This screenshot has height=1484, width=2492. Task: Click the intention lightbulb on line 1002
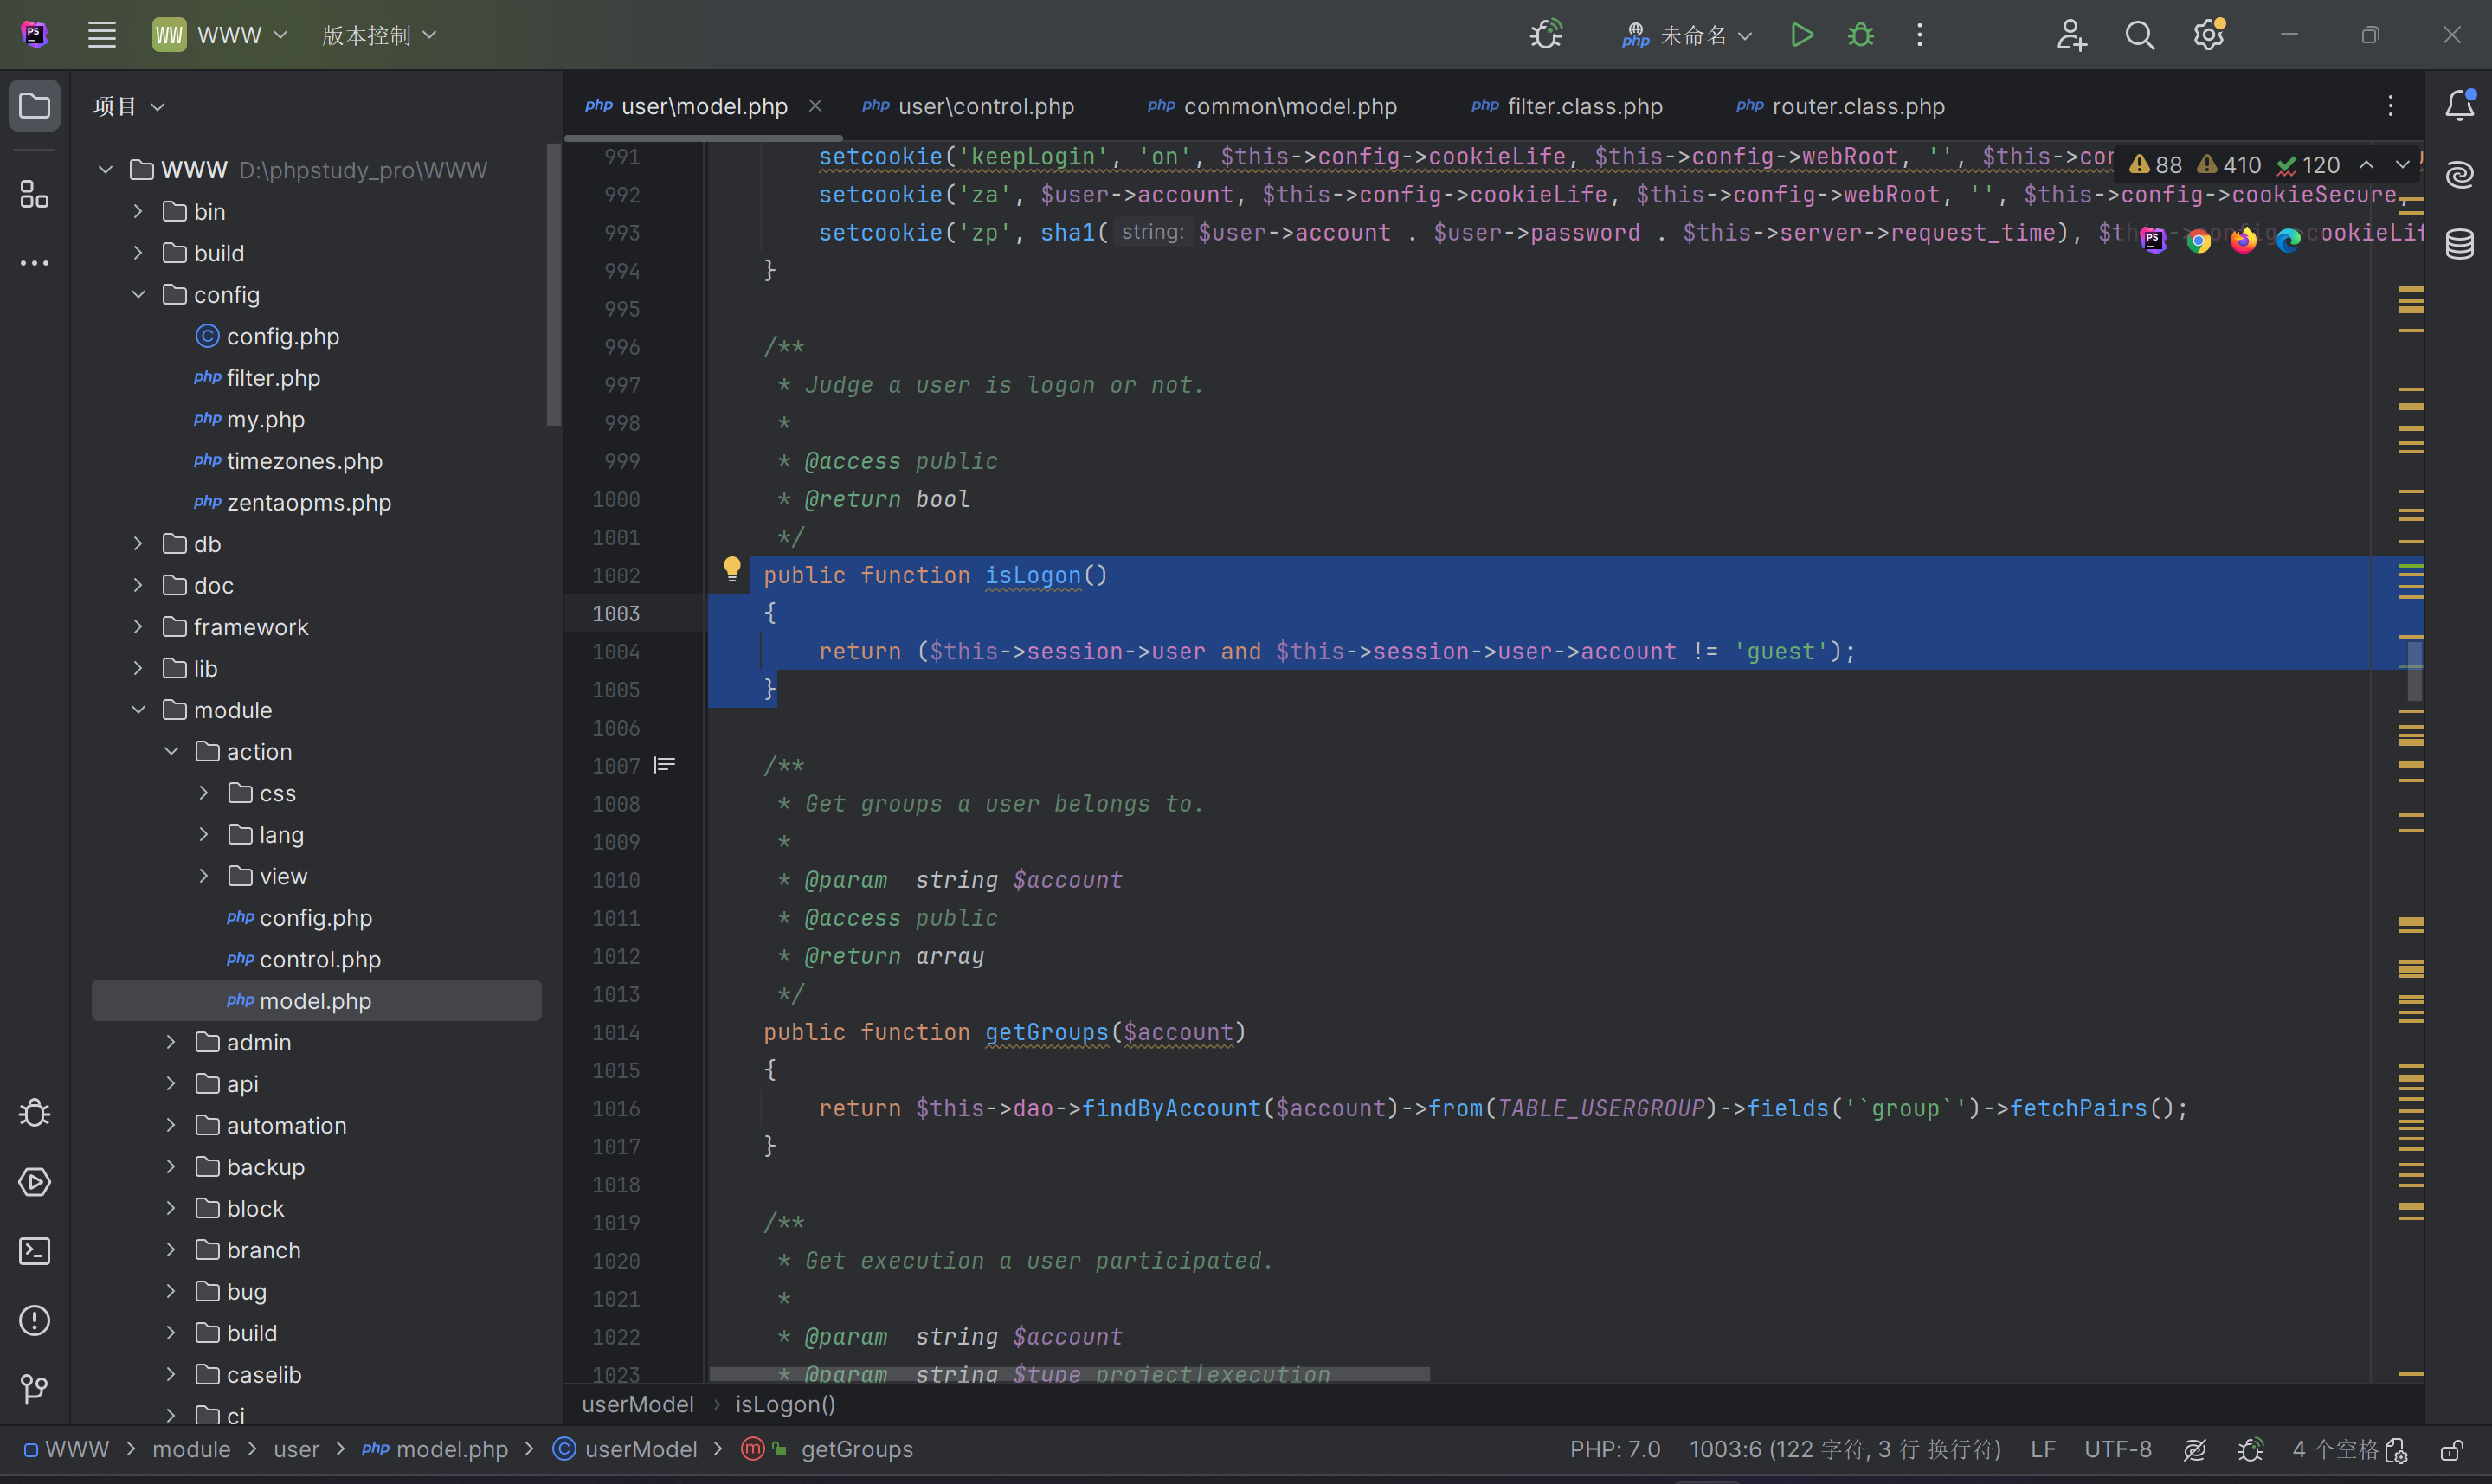click(x=732, y=570)
